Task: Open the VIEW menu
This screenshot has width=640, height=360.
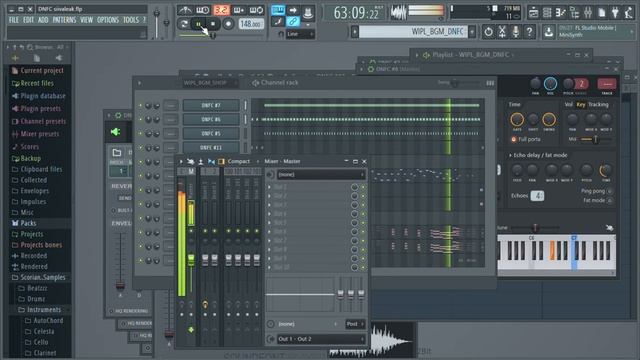Action: pos(86,20)
